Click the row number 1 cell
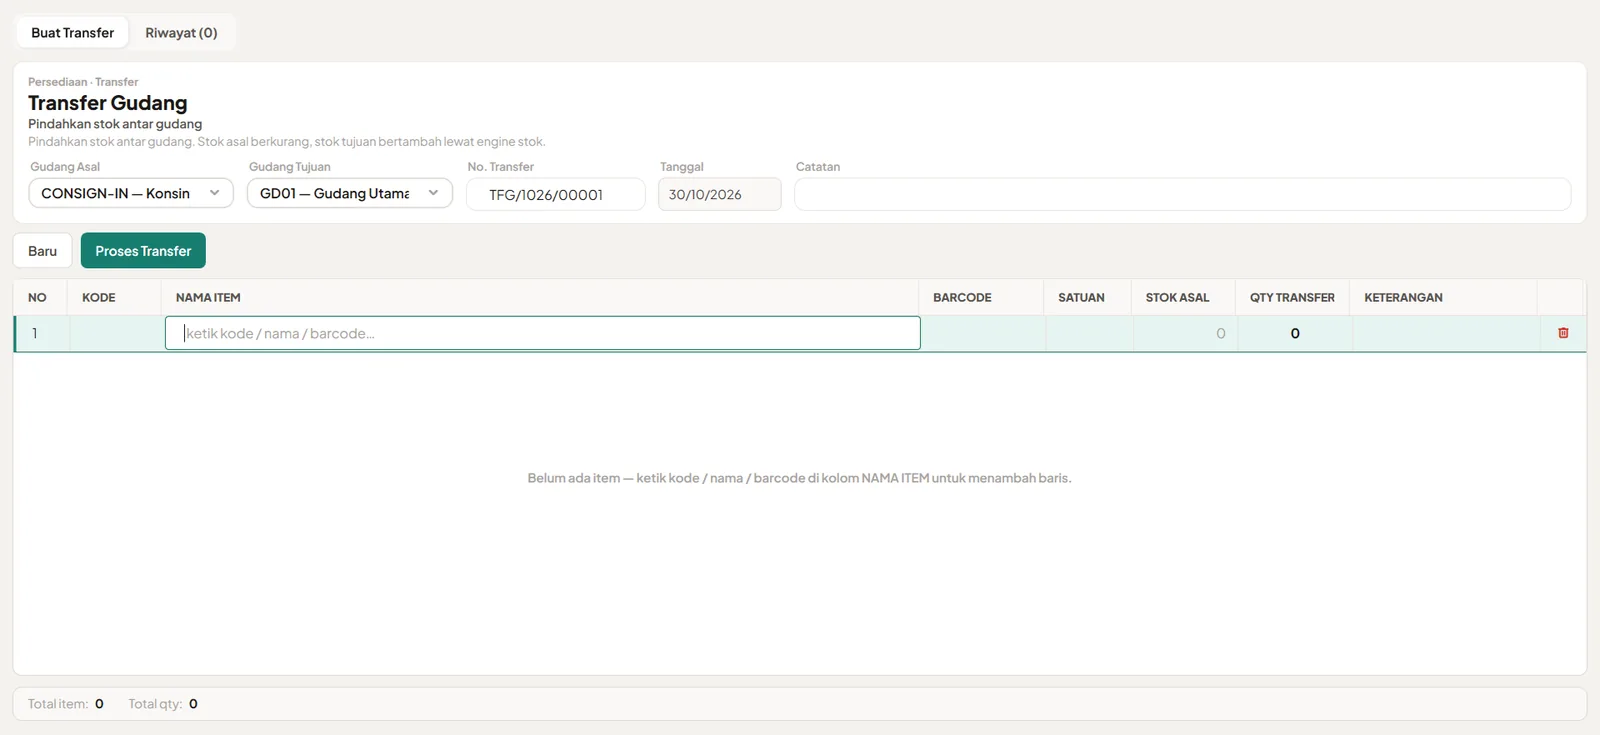 pyautogui.click(x=42, y=333)
